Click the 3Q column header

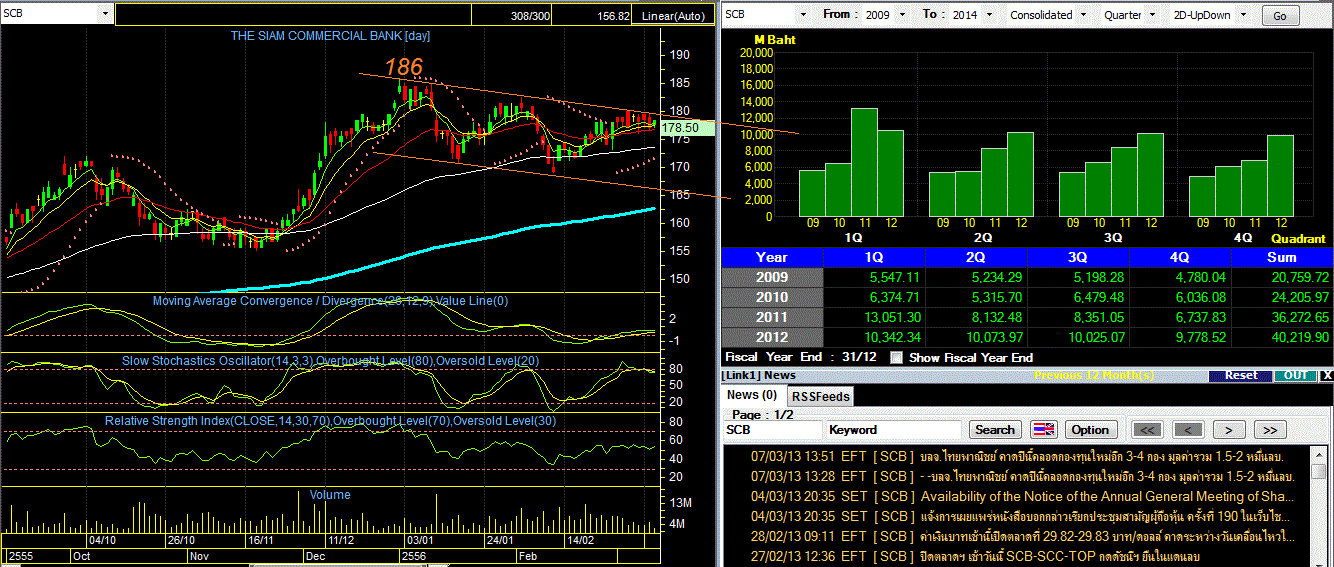[x=1079, y=257]
